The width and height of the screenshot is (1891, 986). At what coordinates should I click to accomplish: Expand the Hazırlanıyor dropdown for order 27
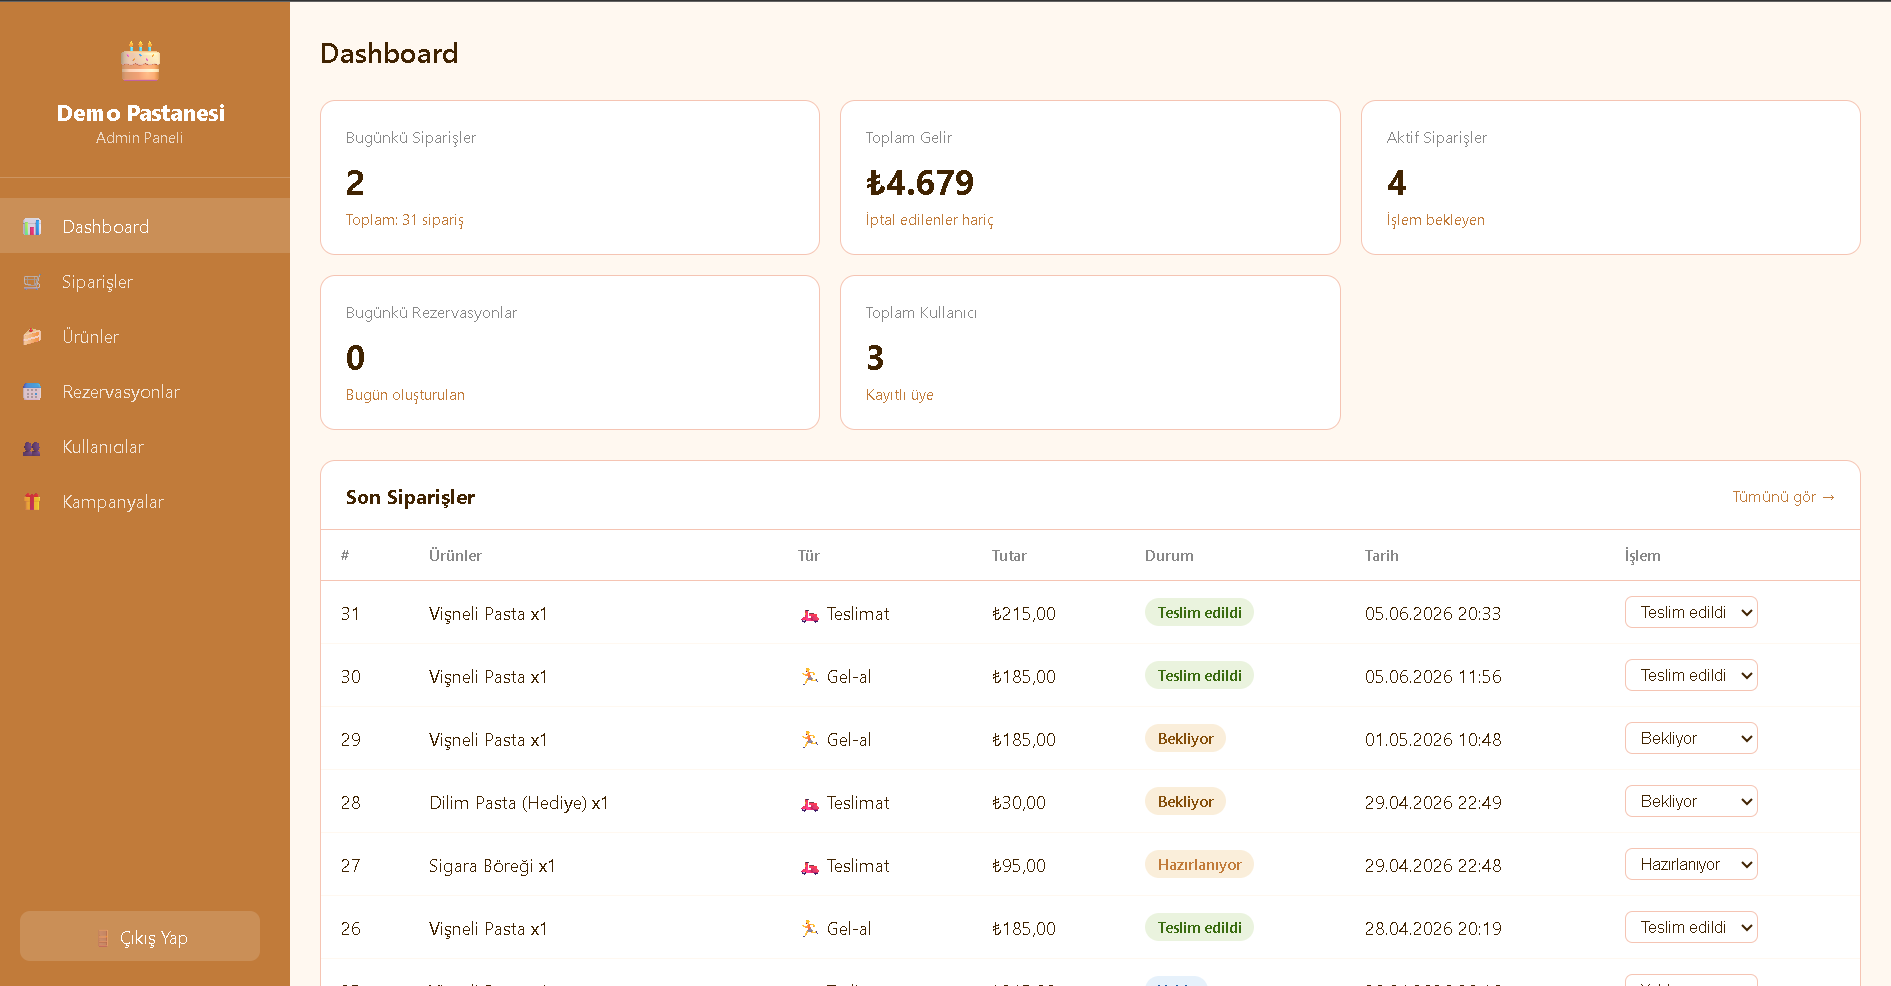1691,864
